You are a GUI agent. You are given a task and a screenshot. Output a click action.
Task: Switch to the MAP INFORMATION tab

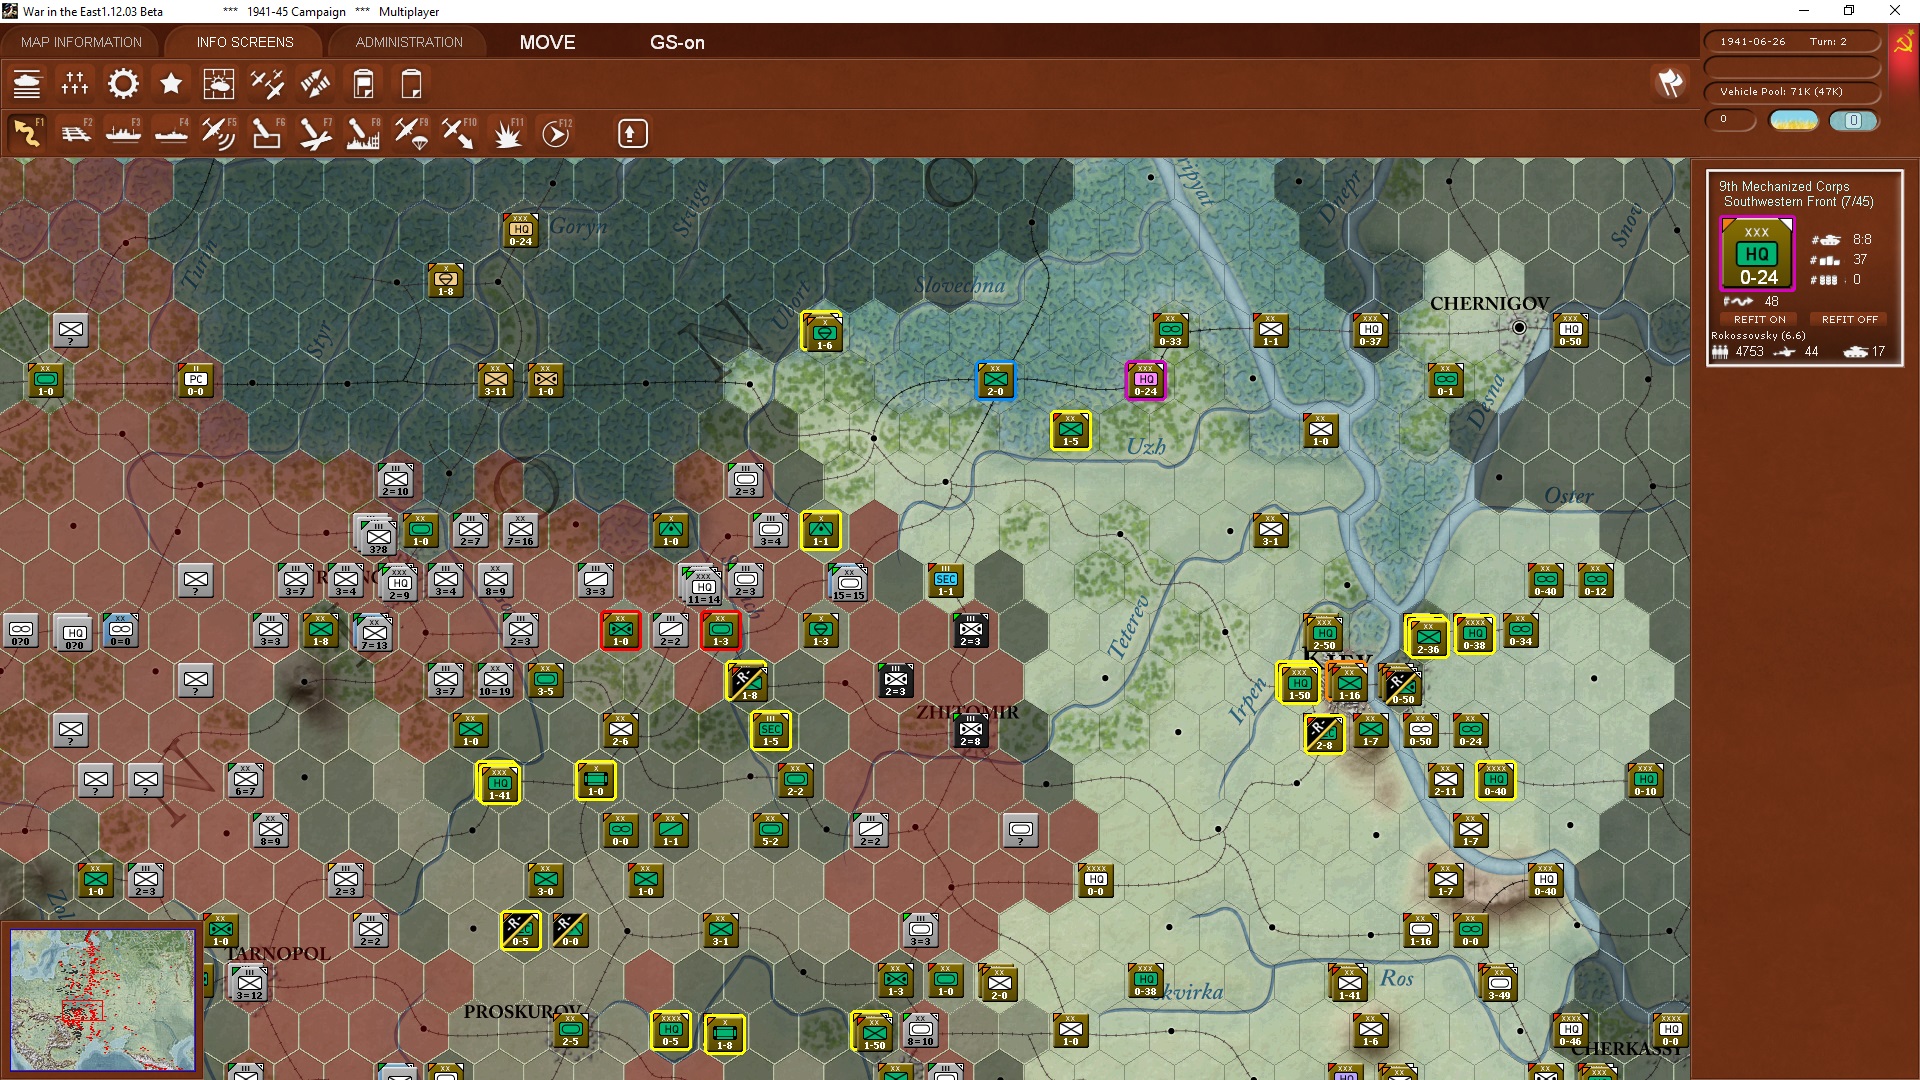(x=81, y=42)
